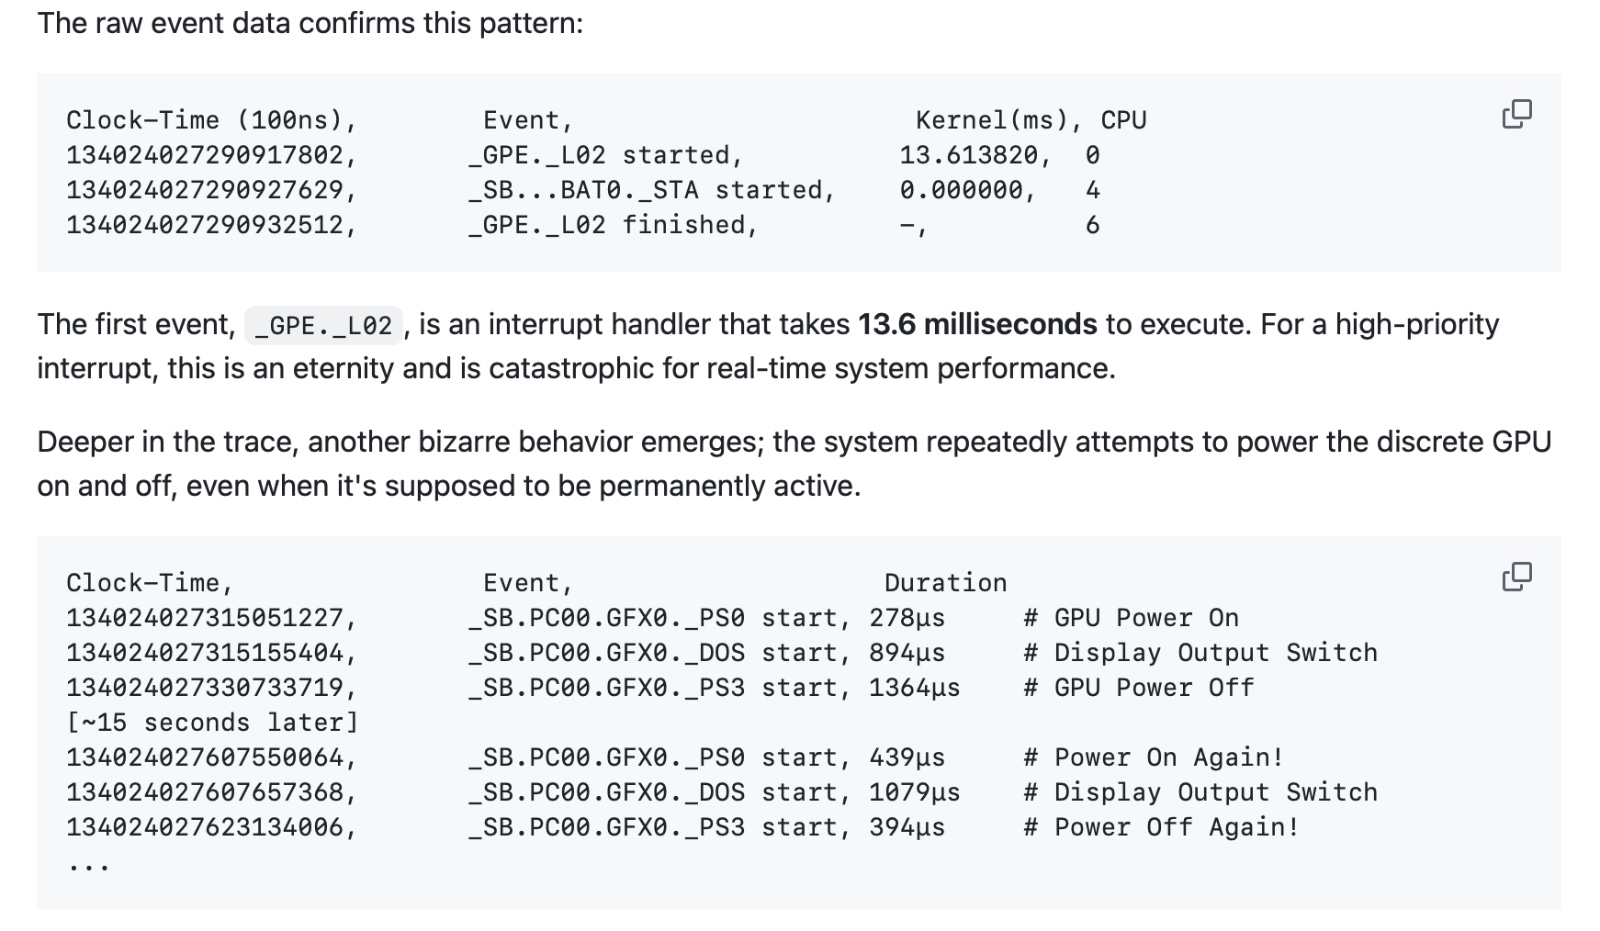Click the _GPE._L02 finished event line
Screen dimensions: 1600x931
[x=612, y=225]
